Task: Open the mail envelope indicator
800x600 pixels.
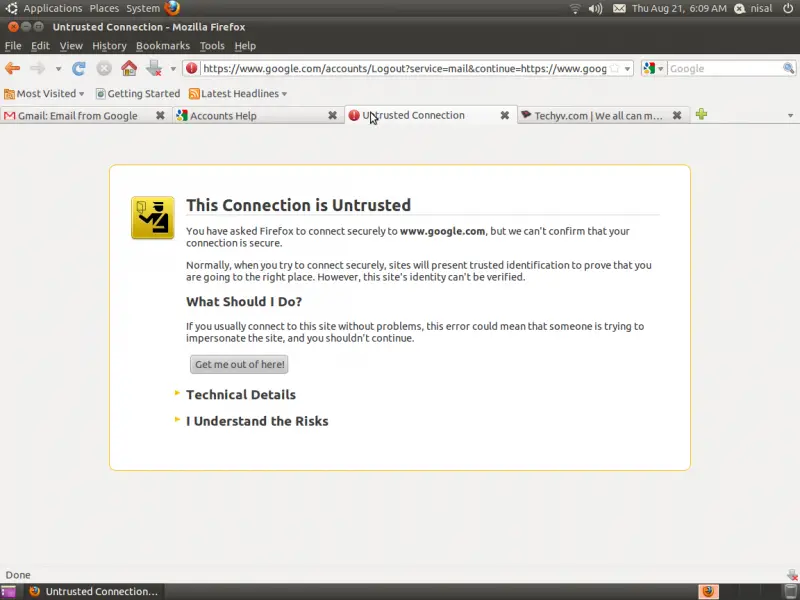Action: (x=619, y=8)
